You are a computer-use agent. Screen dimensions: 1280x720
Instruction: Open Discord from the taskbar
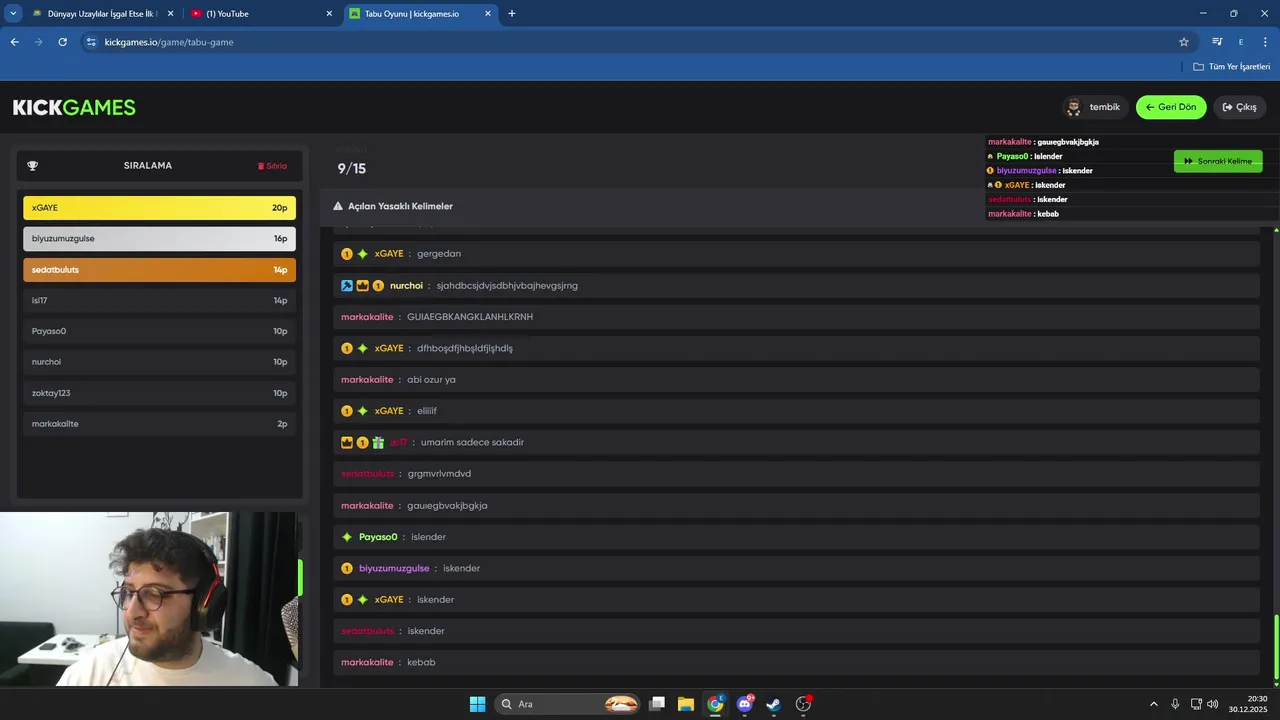click(x=745, y=704)
